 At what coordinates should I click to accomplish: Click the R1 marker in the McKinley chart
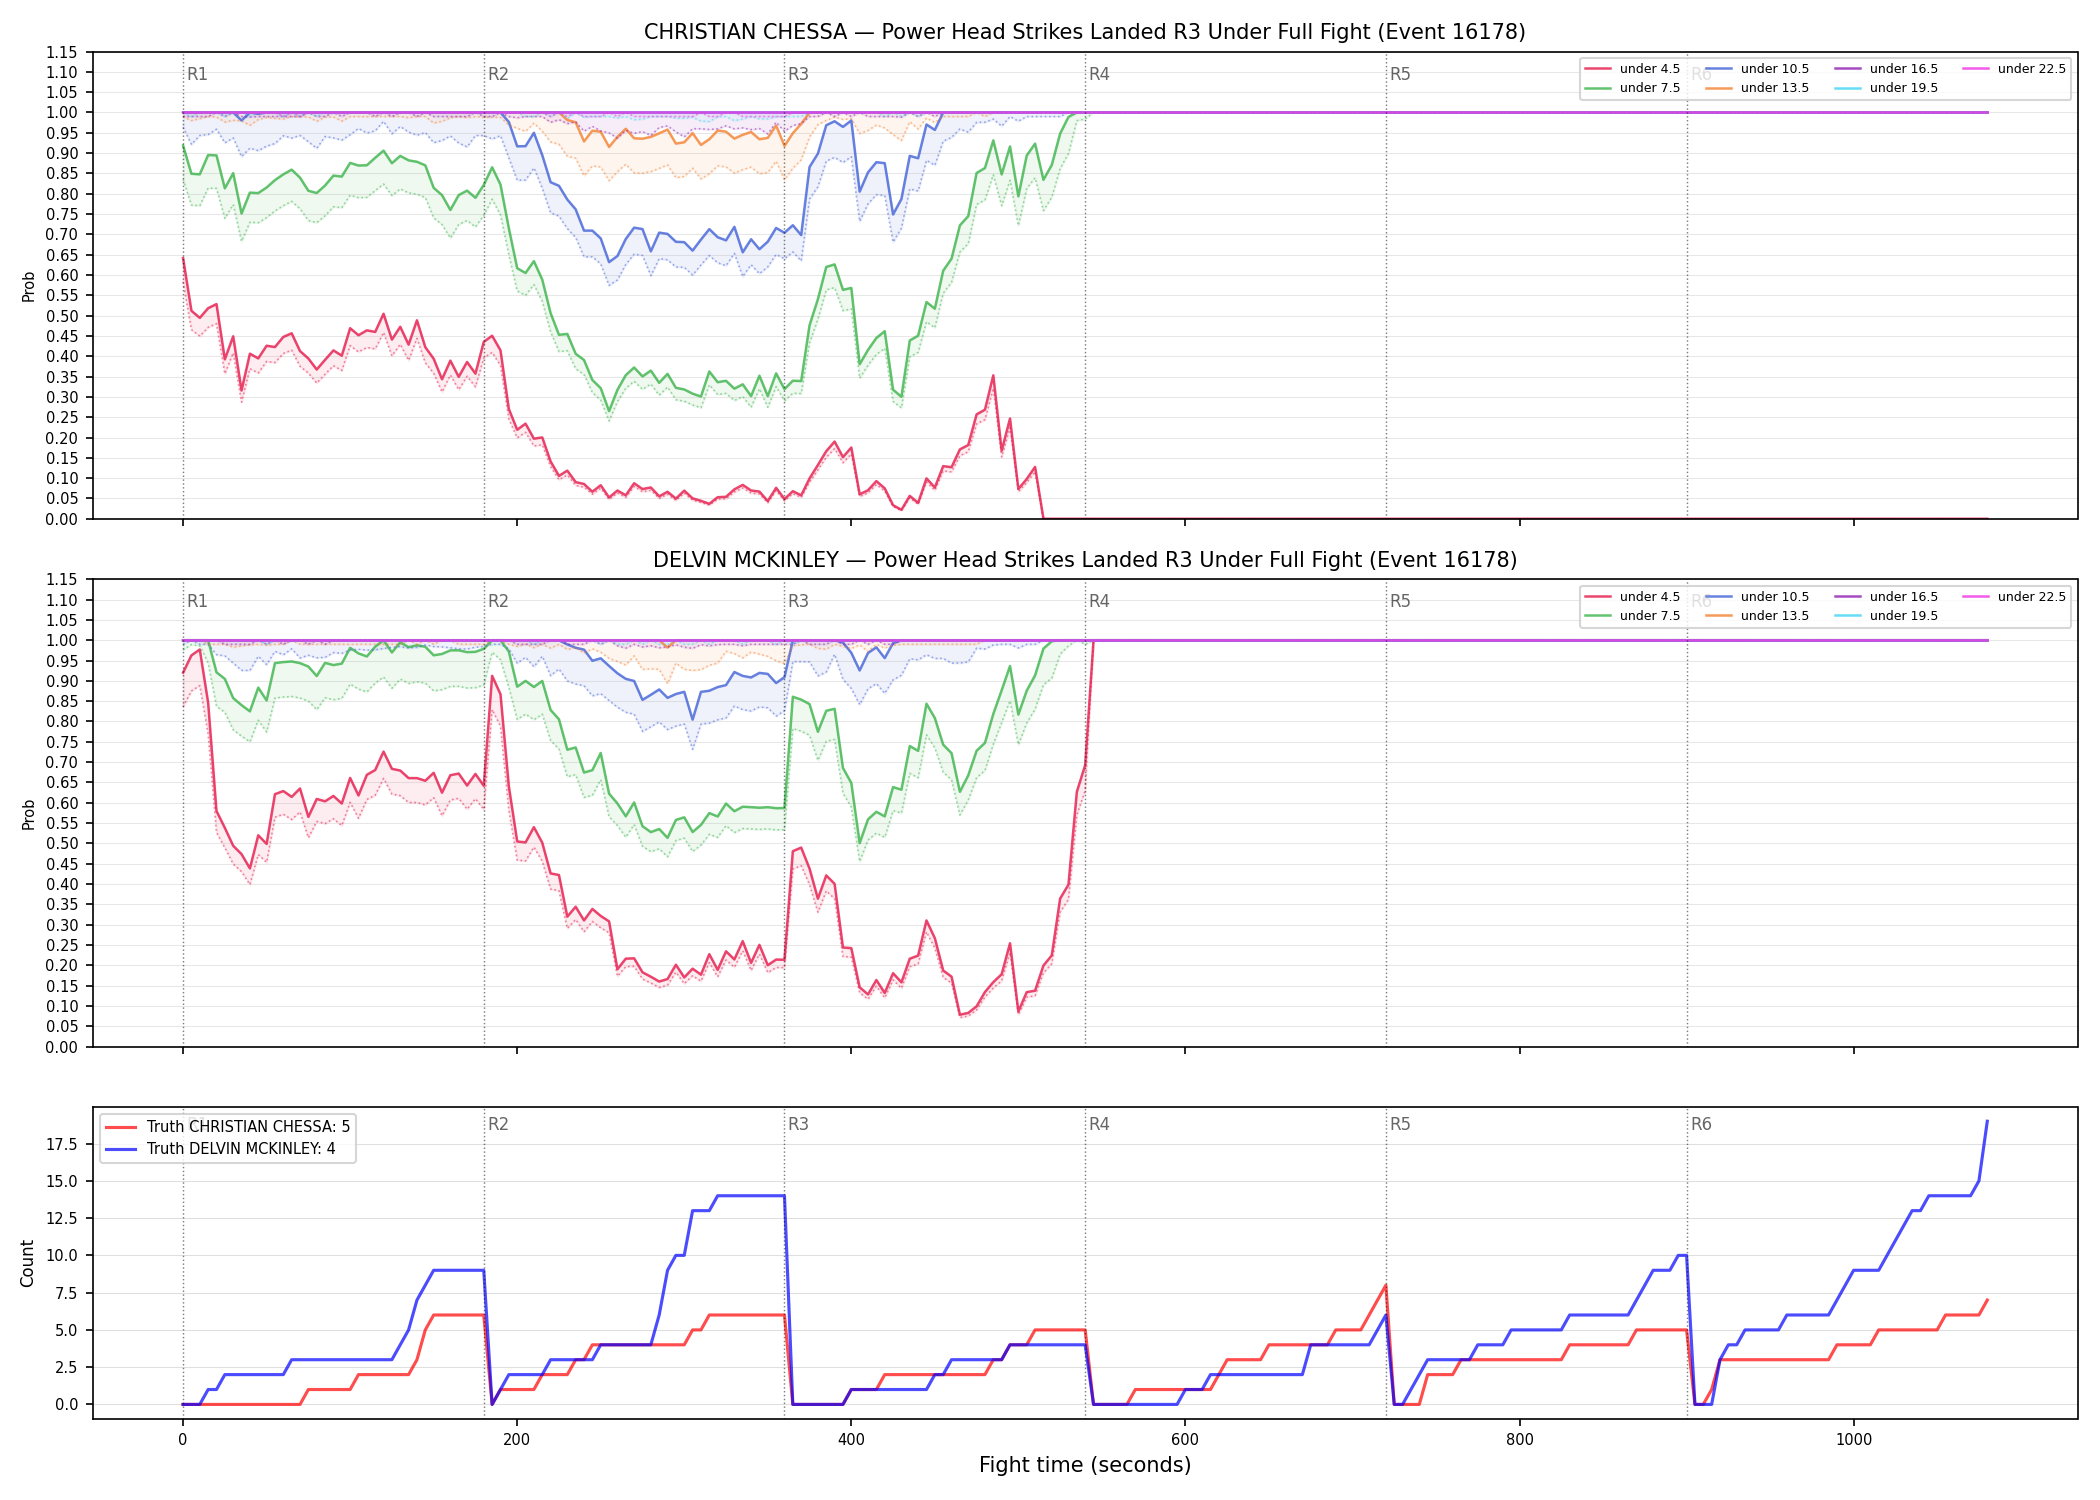[x=197, y=601]
